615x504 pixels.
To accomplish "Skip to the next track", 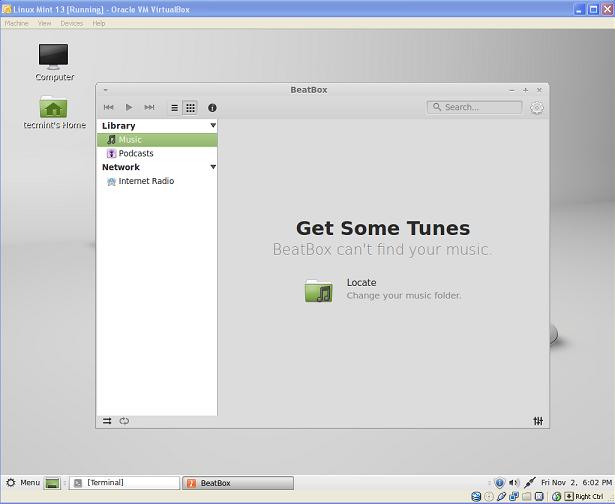I will click(149, 107).
